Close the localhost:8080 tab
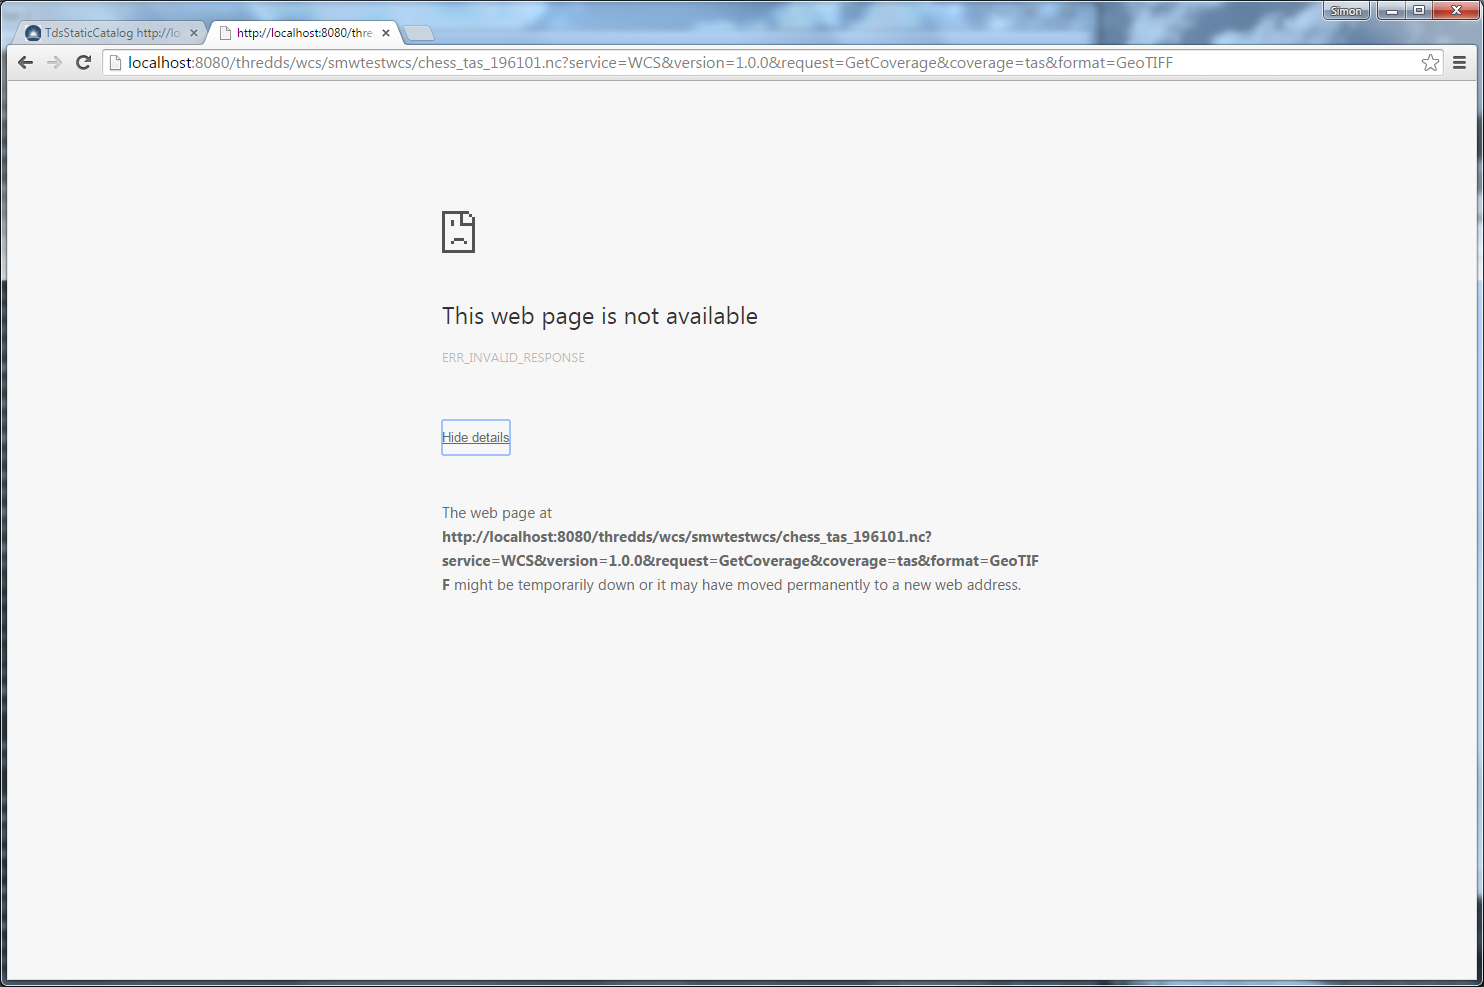The height and width of the screenshot is (987, 1484). [386, 33]
